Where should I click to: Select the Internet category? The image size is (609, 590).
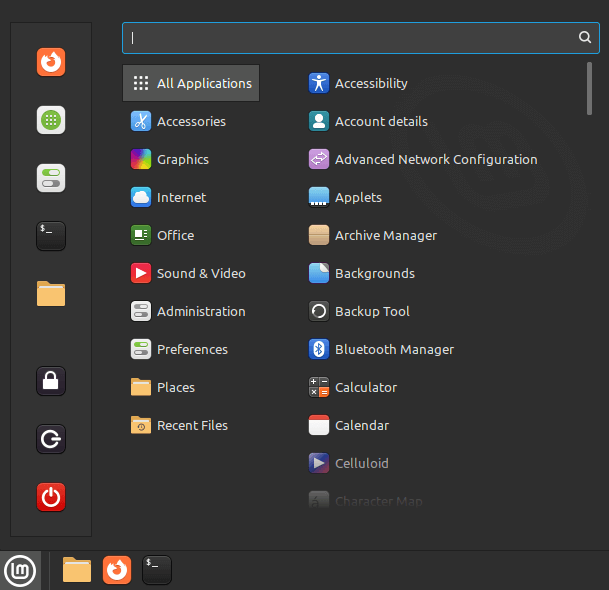191,197
